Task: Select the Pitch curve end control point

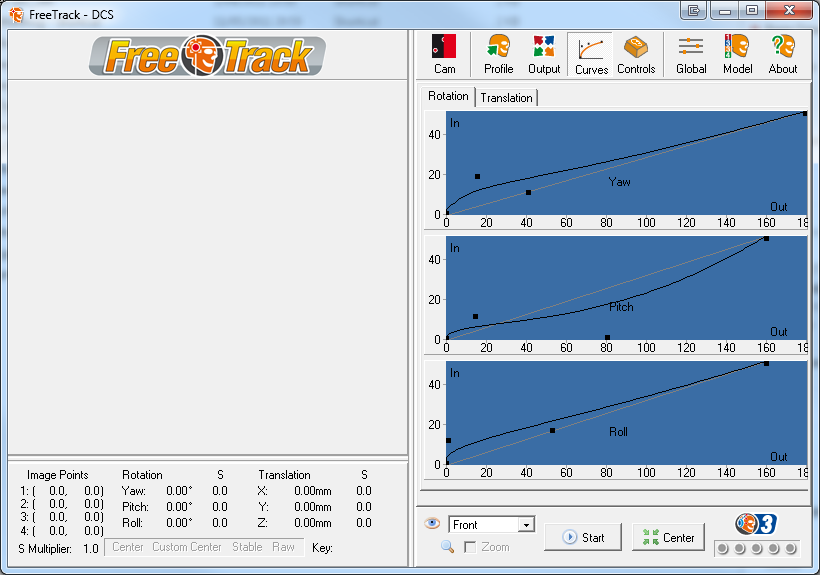Action: (766, 238)
